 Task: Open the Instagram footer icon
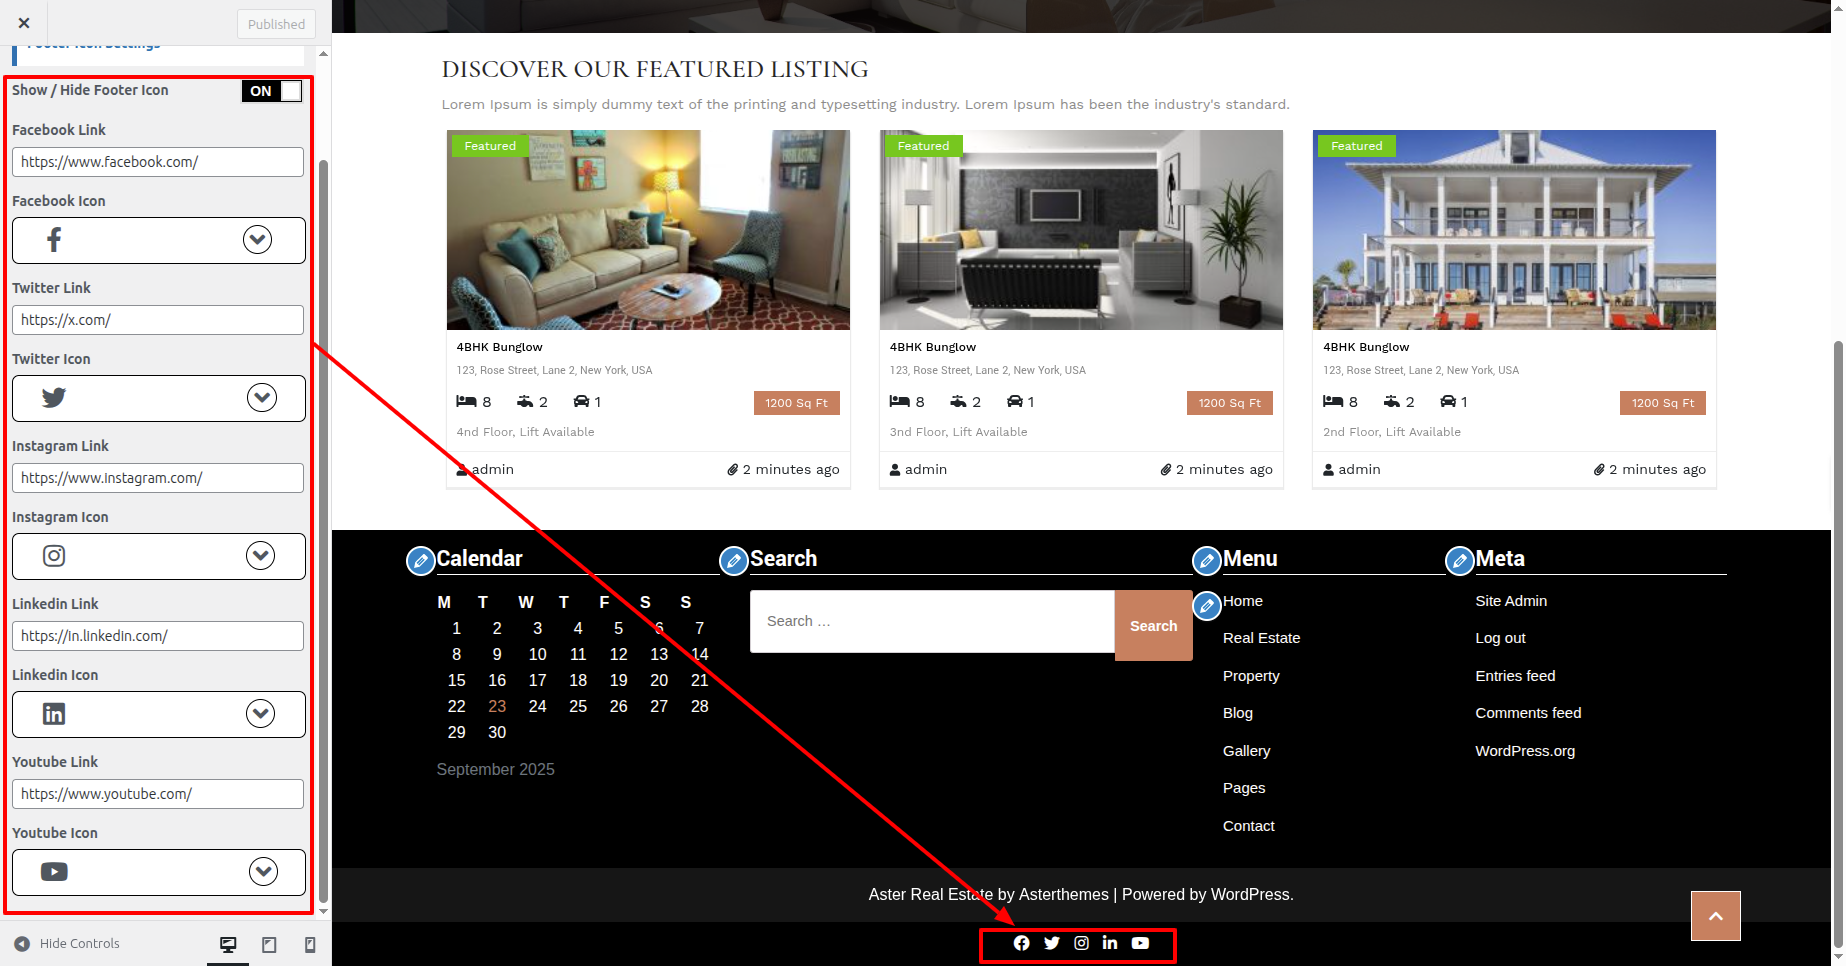tap(1081, 943)
